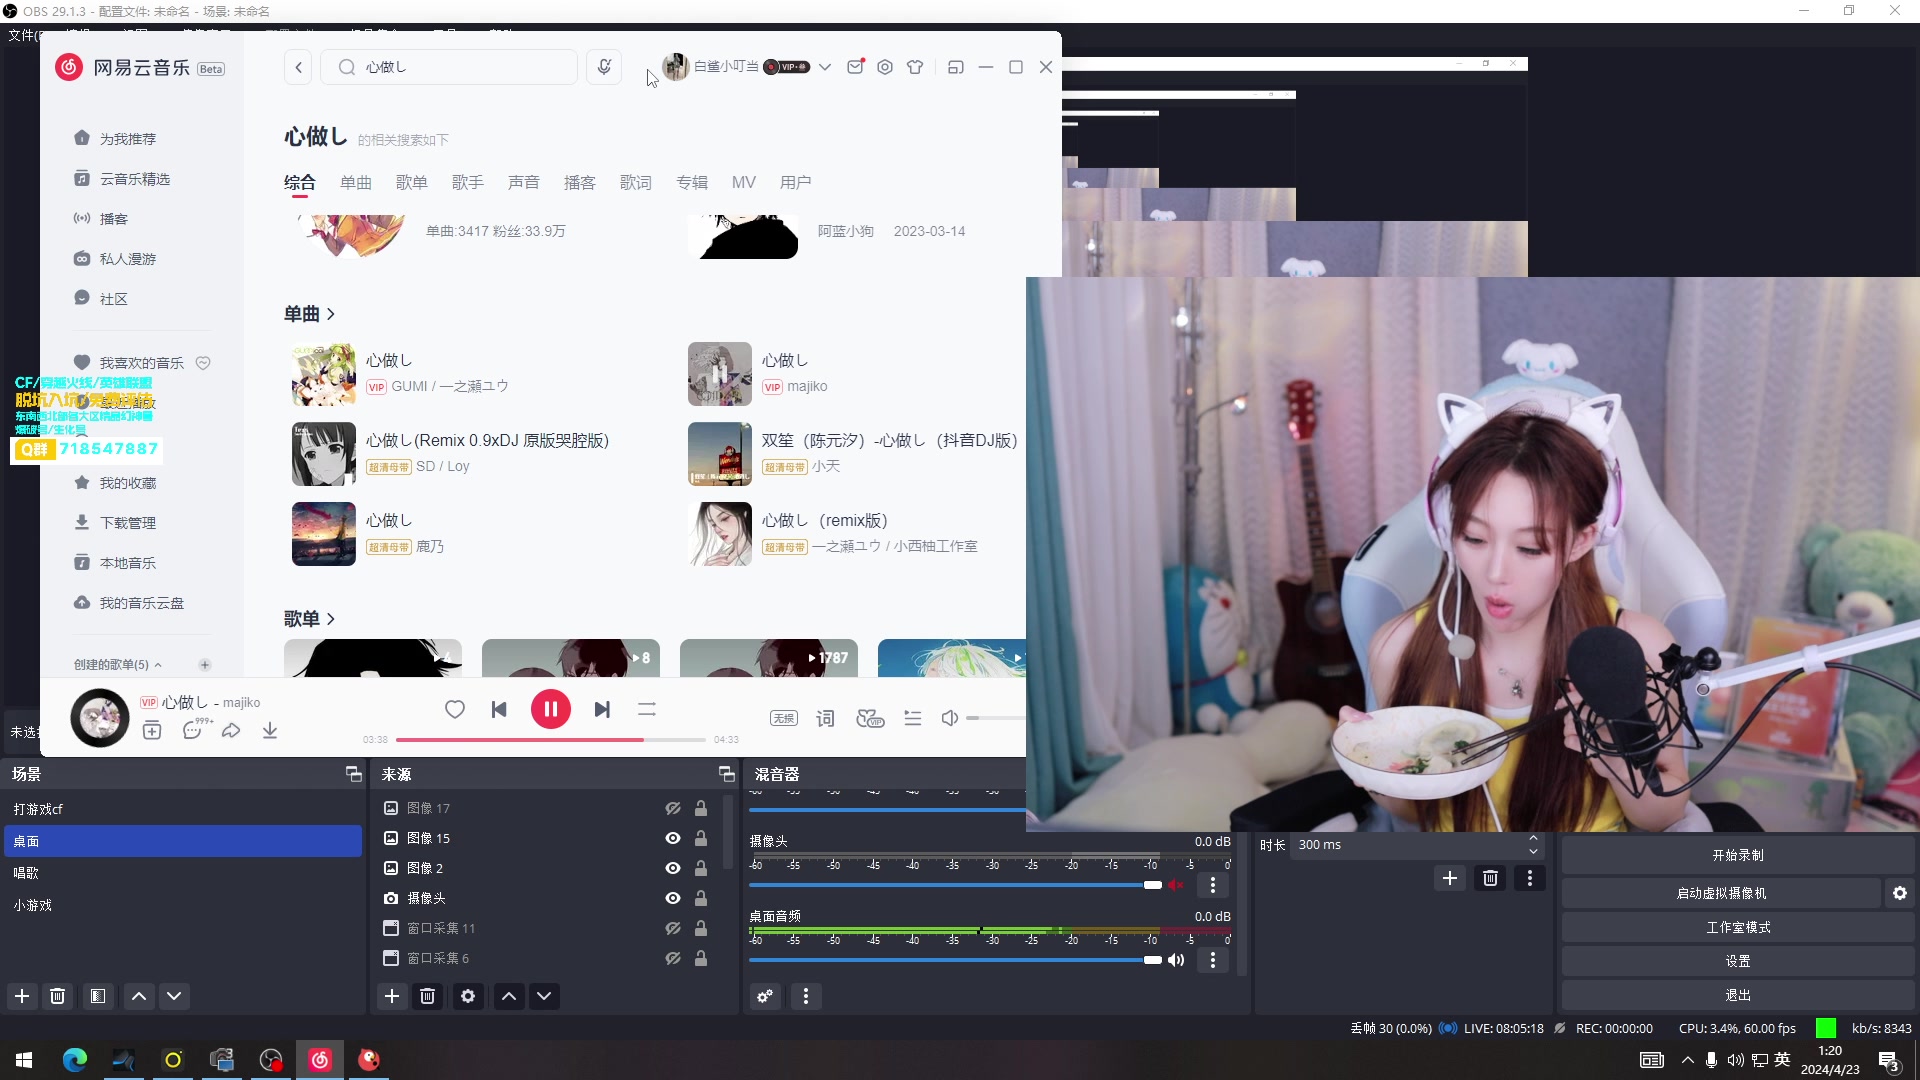The height and width of the screenshot is (1080, 1920).
Task: Open lyrics panel icon
Action: click(825, 718)
